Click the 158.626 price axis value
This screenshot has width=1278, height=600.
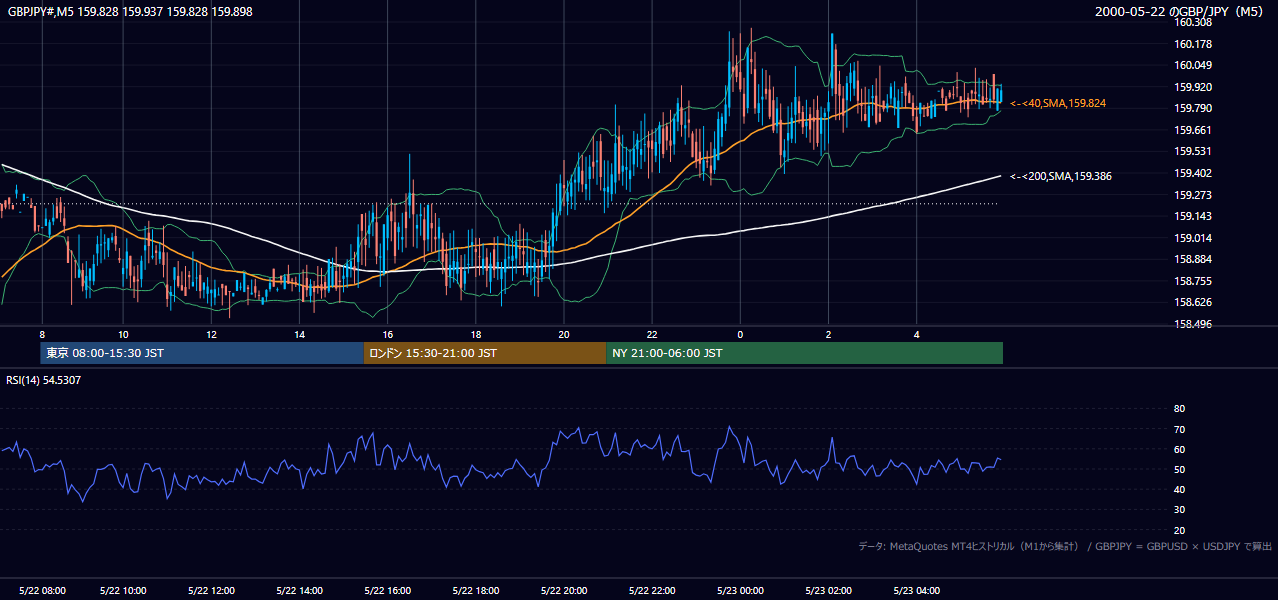pos(1193,302)
